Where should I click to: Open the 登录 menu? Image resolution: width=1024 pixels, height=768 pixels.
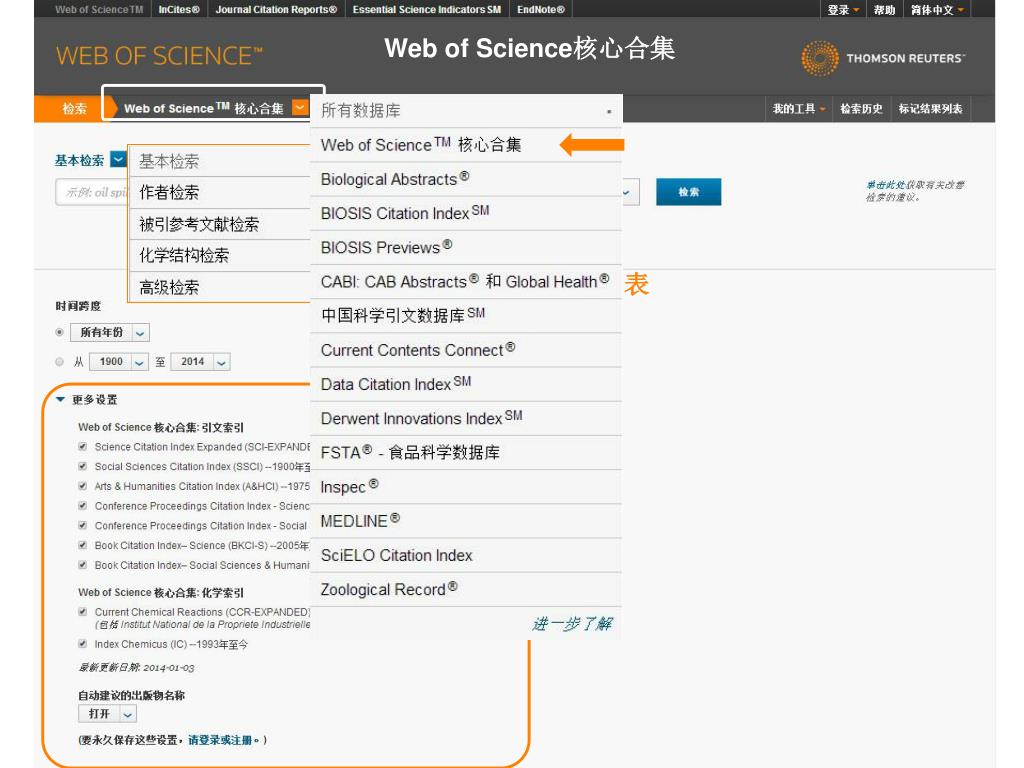pyautogui.click(x=843, y=10)
